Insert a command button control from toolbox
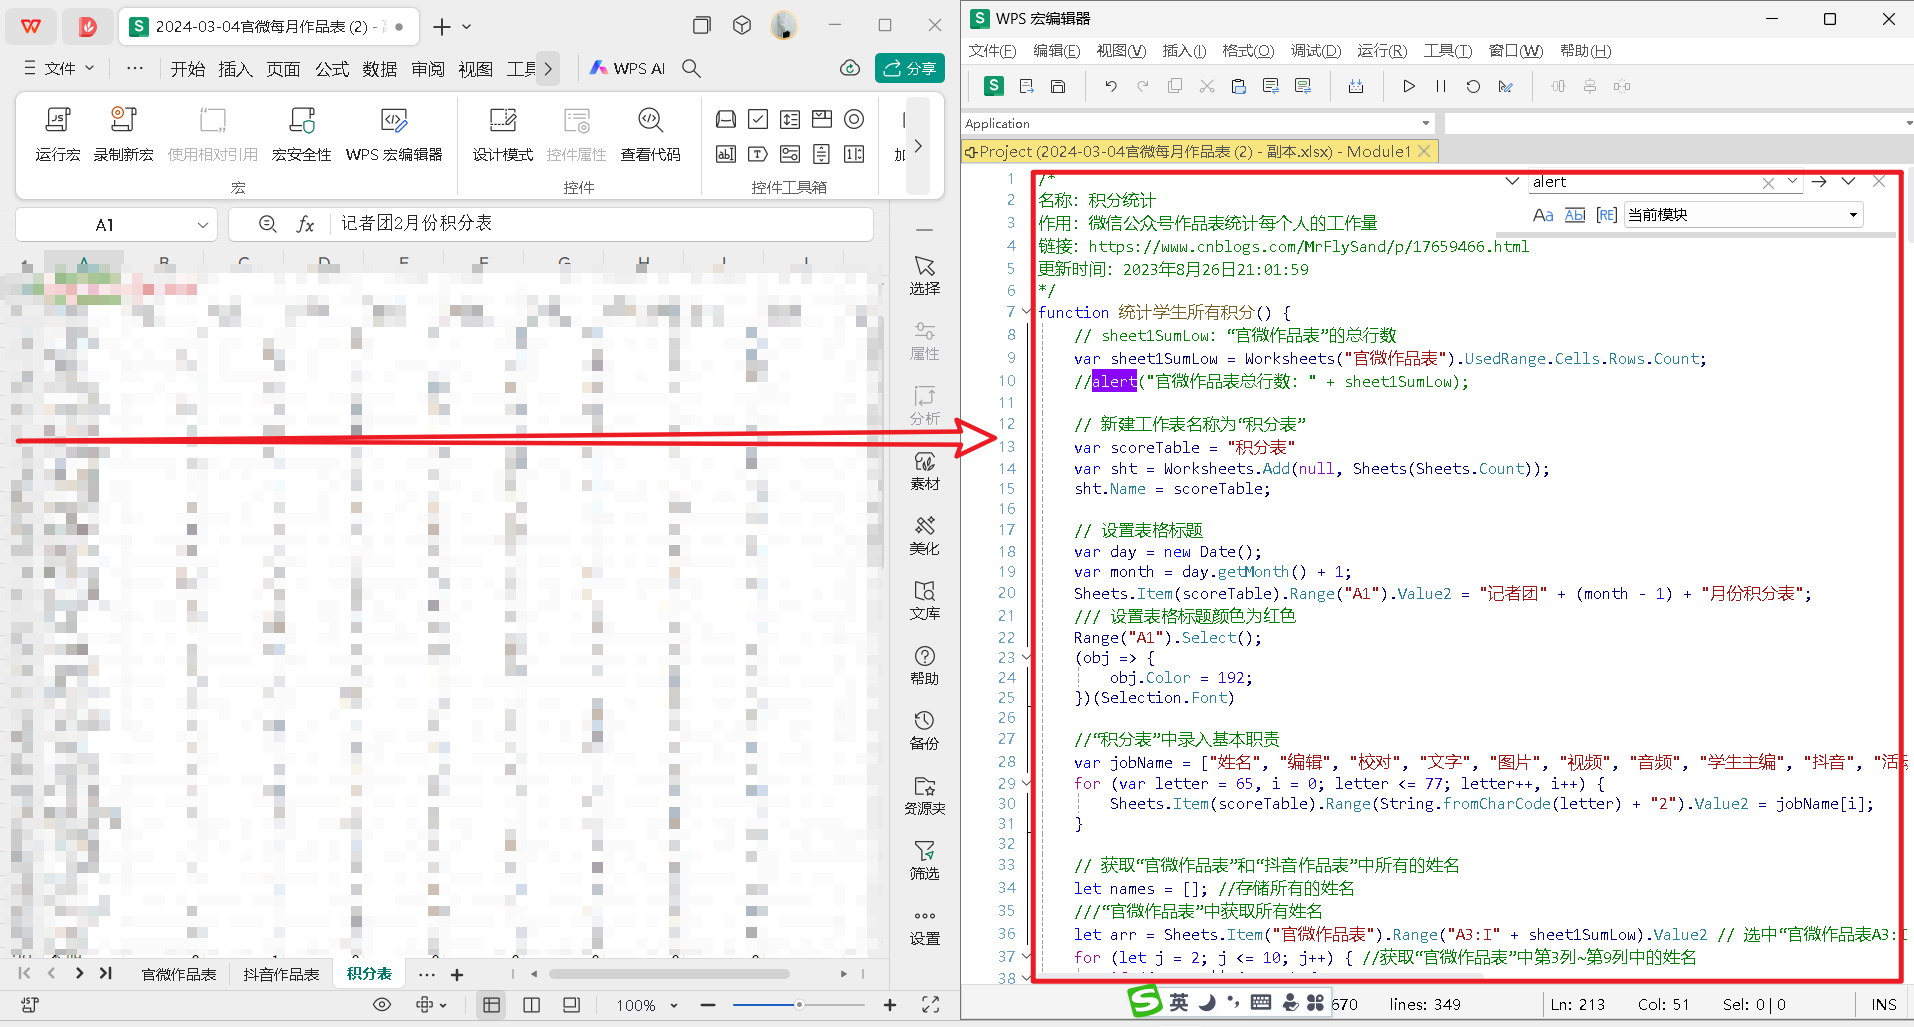 coord(726,120)
